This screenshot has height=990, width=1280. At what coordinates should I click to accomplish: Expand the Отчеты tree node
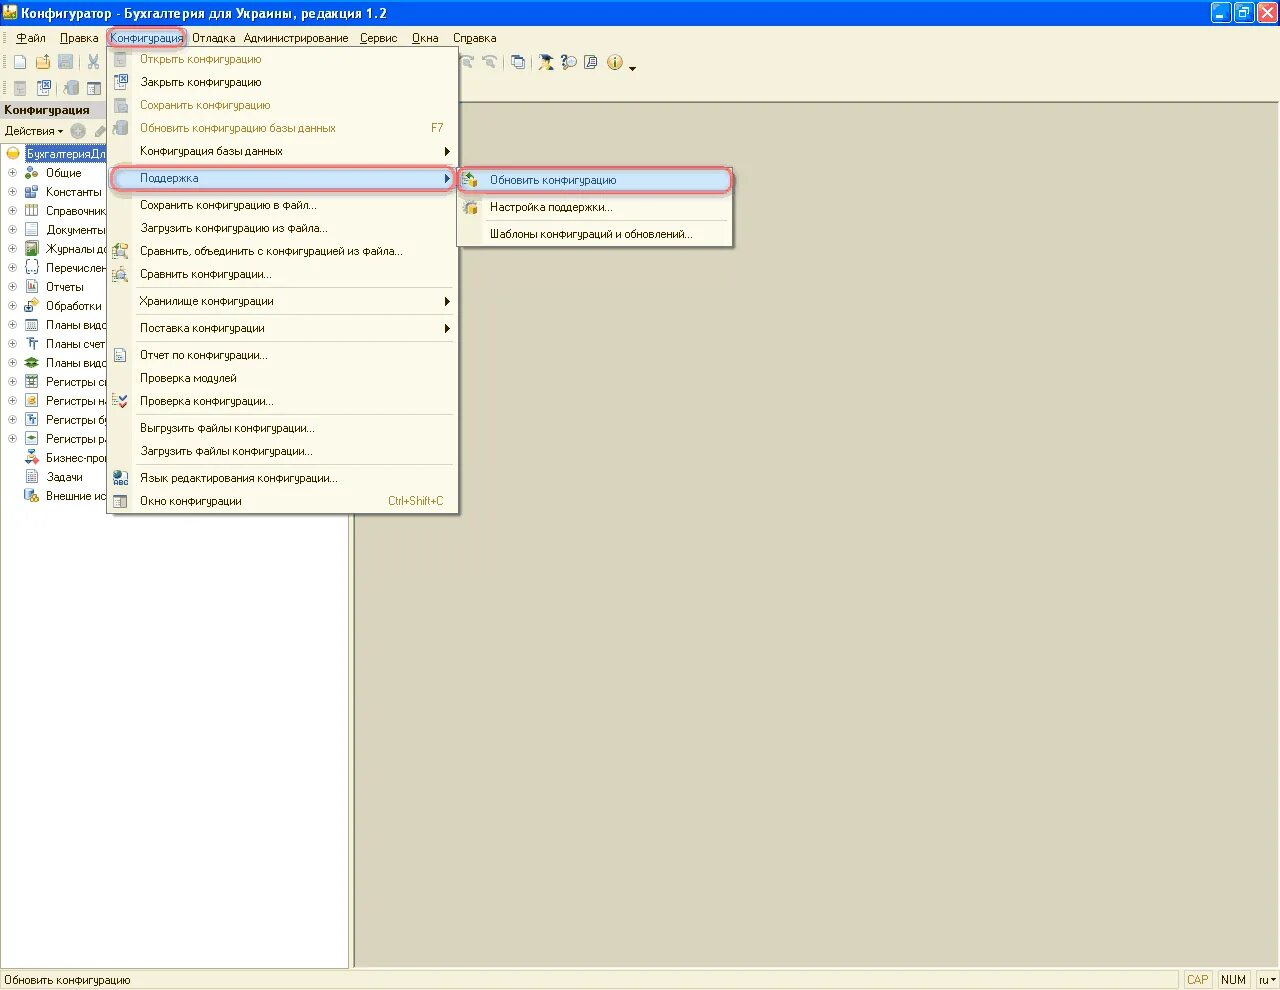(12, 287)
